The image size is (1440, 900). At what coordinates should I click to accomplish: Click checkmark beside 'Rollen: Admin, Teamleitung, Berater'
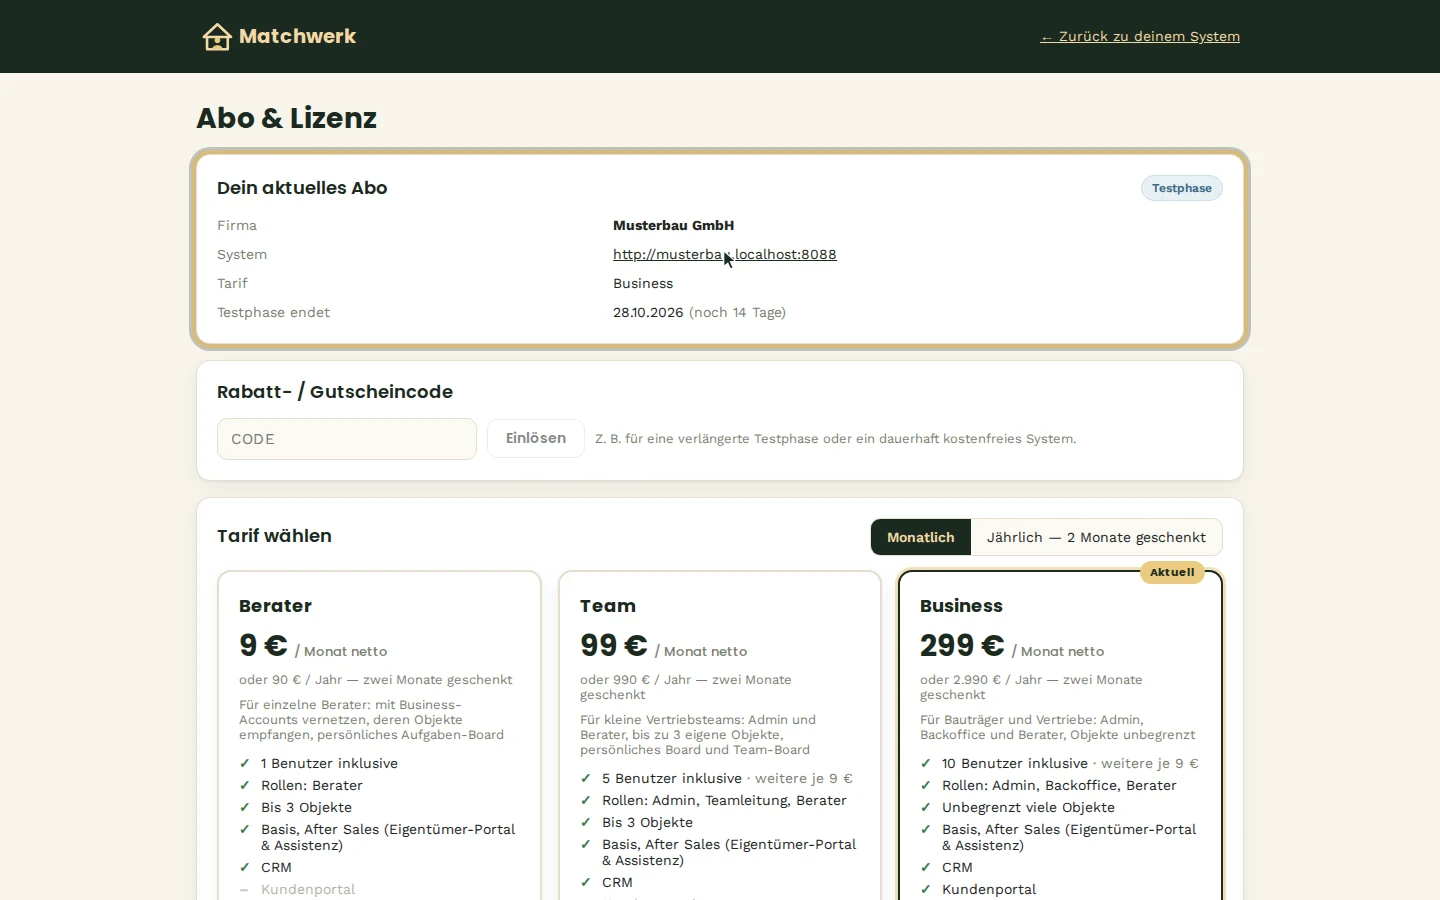pos(586,800)
